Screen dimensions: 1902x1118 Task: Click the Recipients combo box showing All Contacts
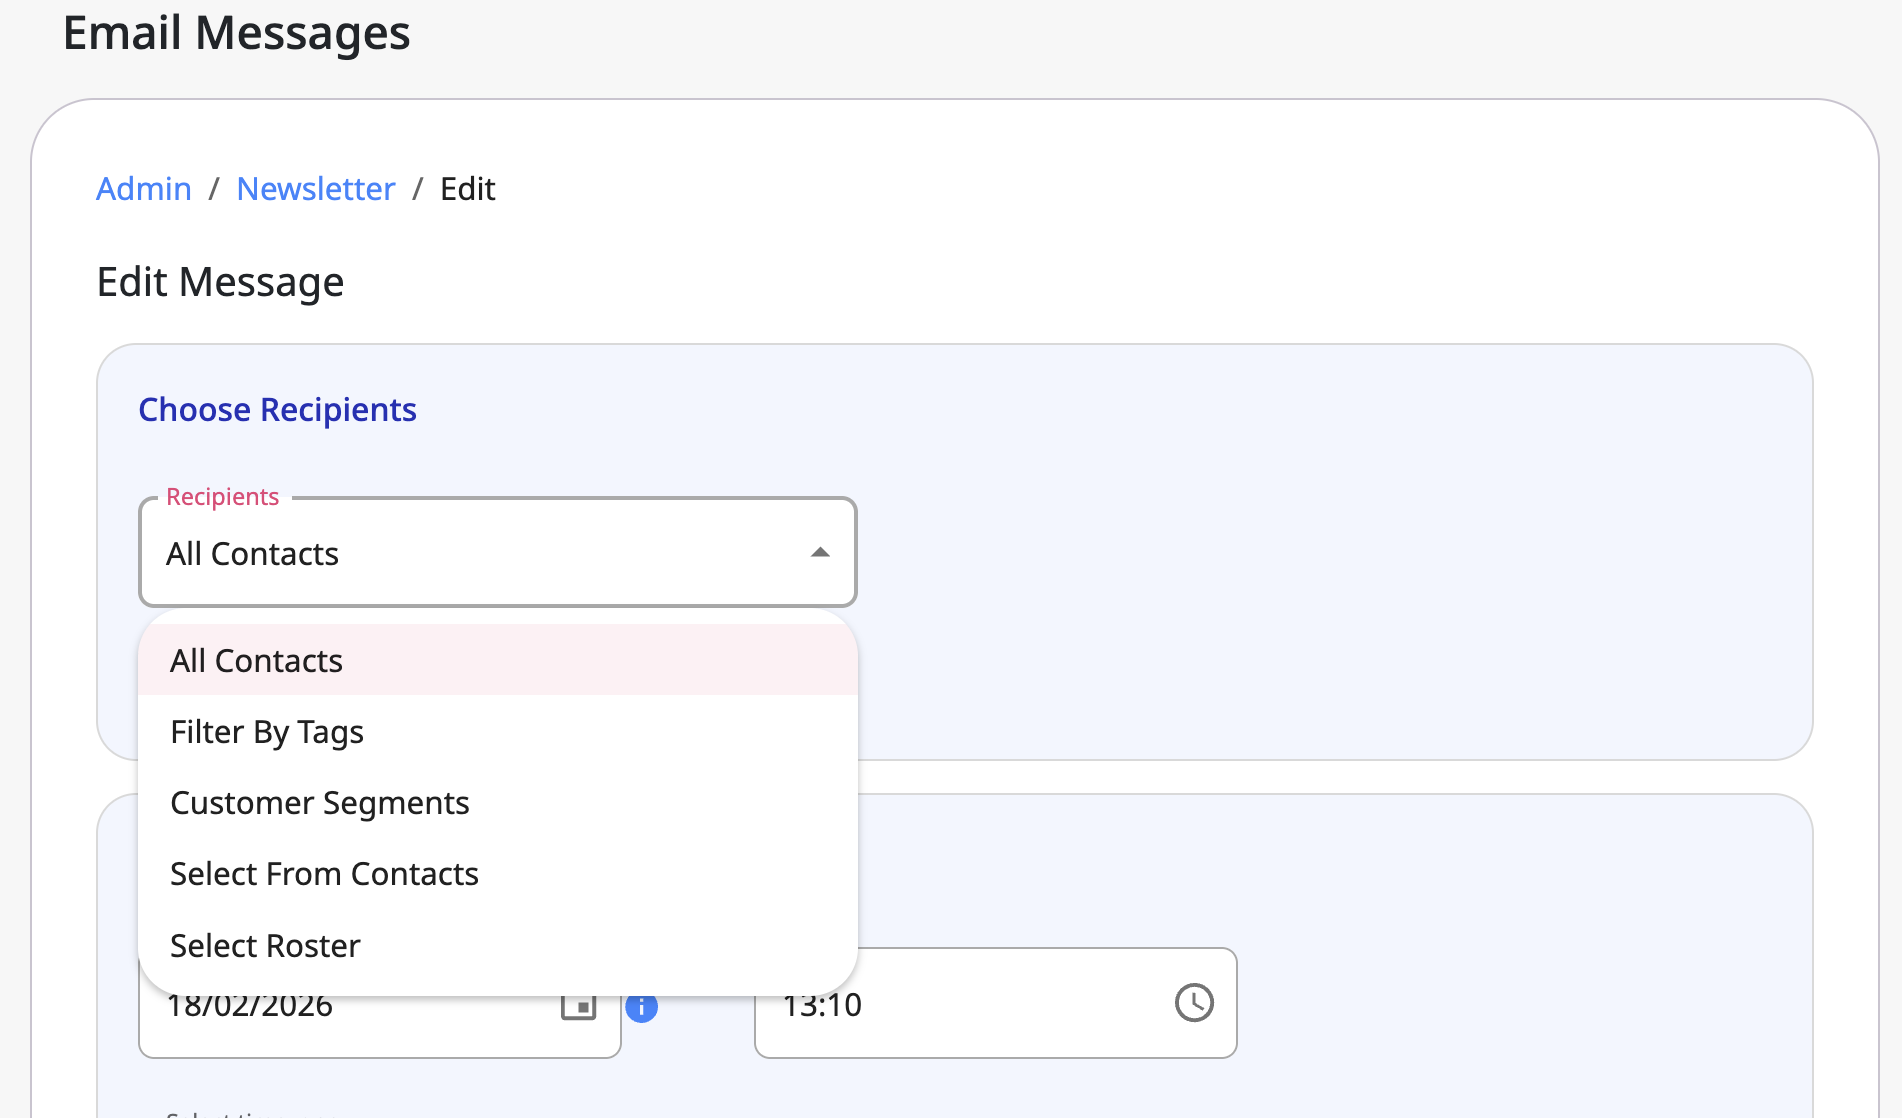498,552
